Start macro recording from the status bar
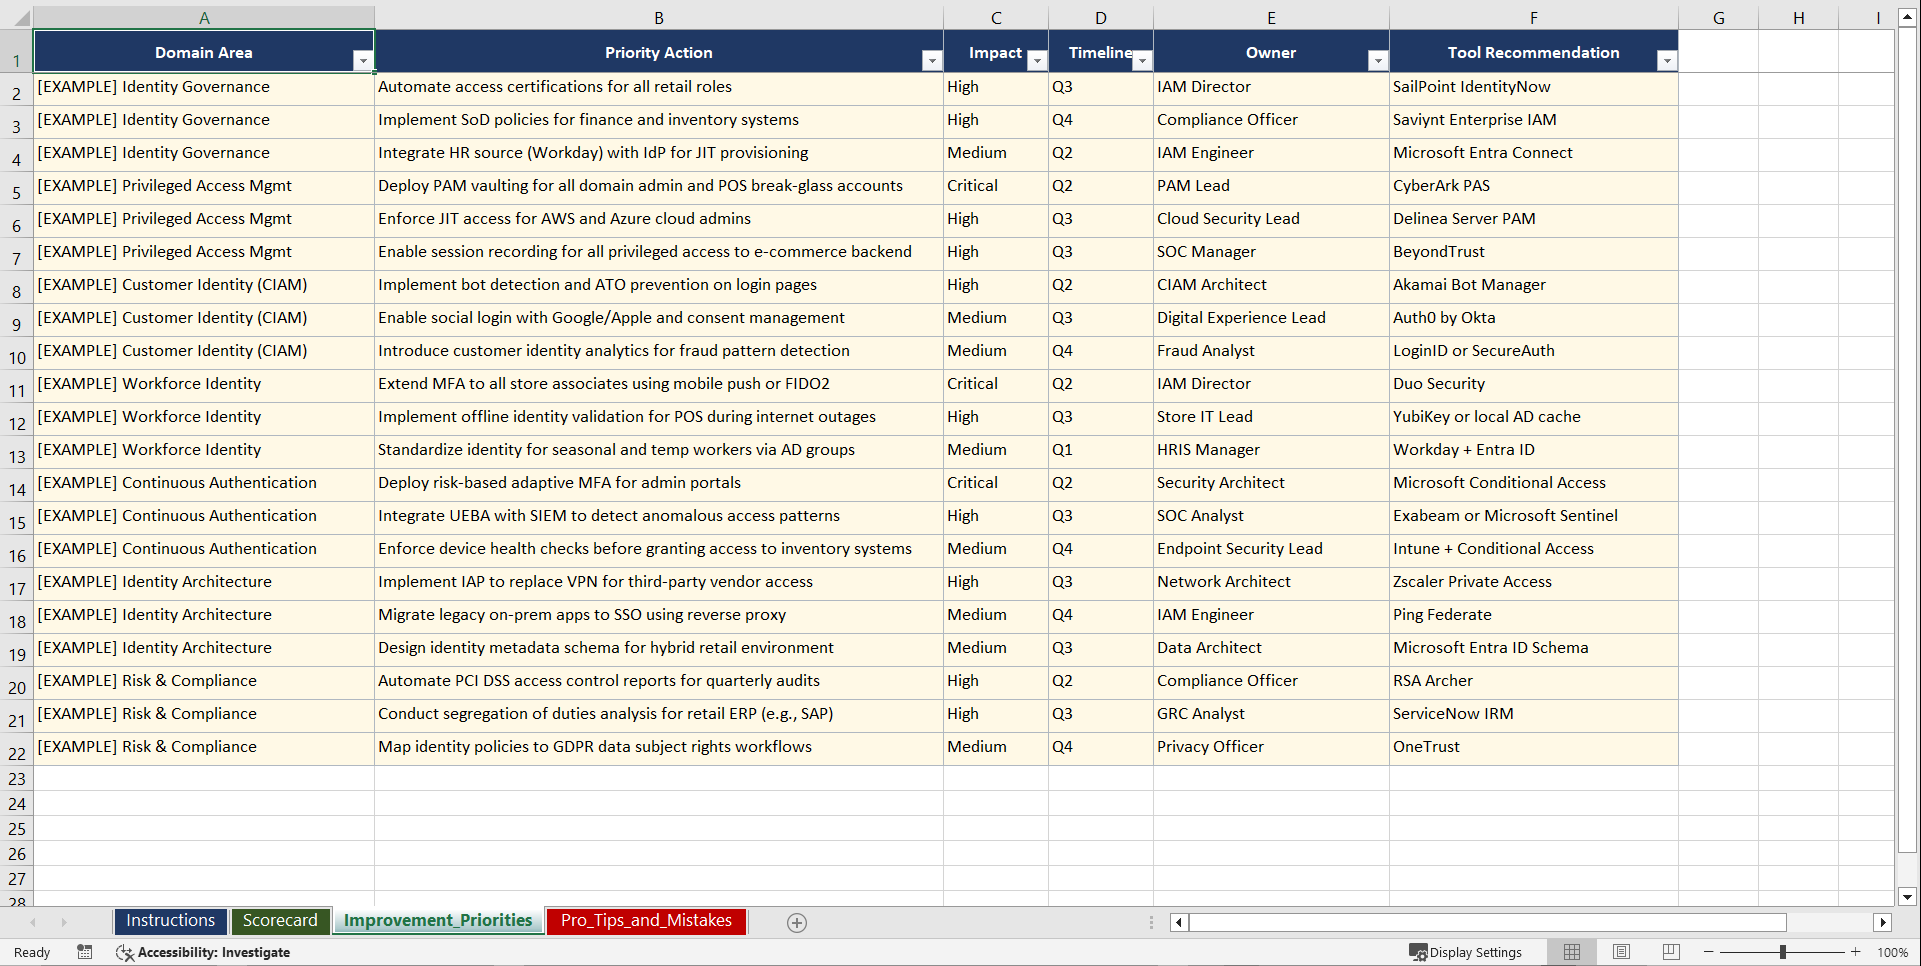Viewport: 1921px width, 966px height. 85,952
